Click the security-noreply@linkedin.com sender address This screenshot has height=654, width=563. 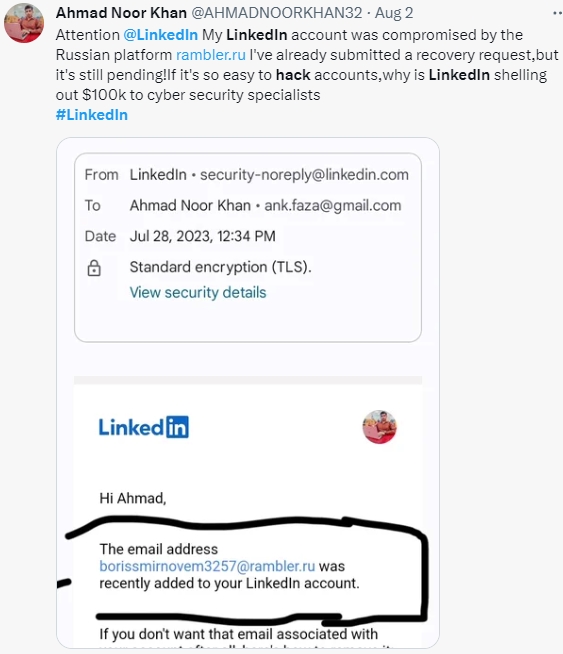[304, 175]
